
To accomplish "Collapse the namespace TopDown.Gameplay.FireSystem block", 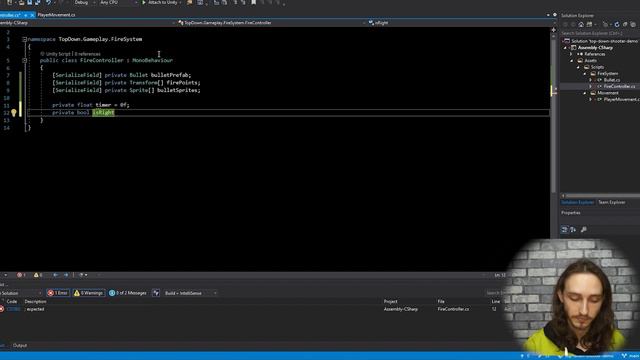I will coord(24,40).
